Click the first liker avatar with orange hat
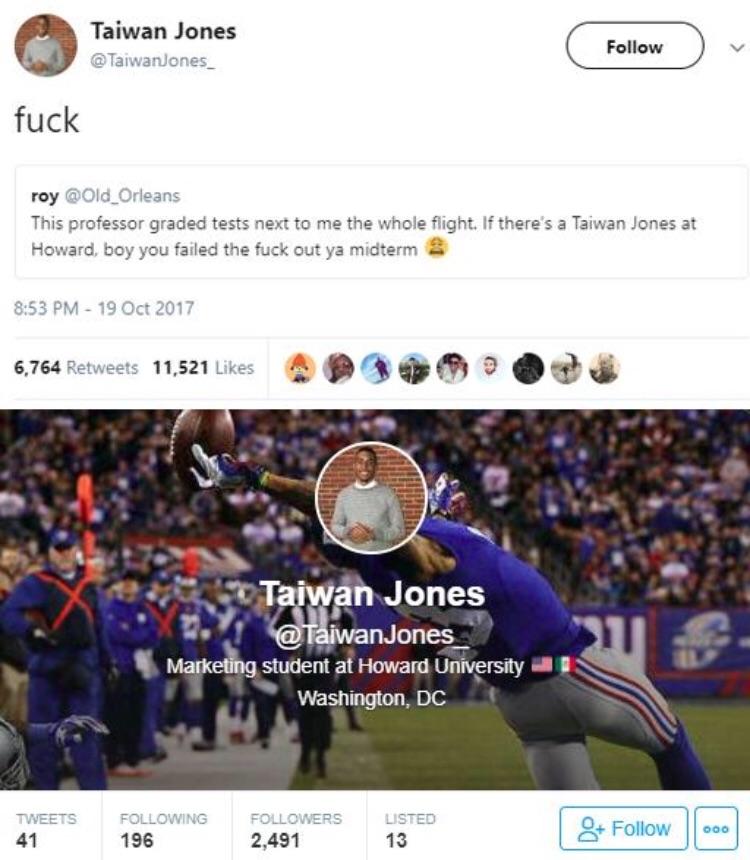This screenshot has width=750, height=860. 302,368
